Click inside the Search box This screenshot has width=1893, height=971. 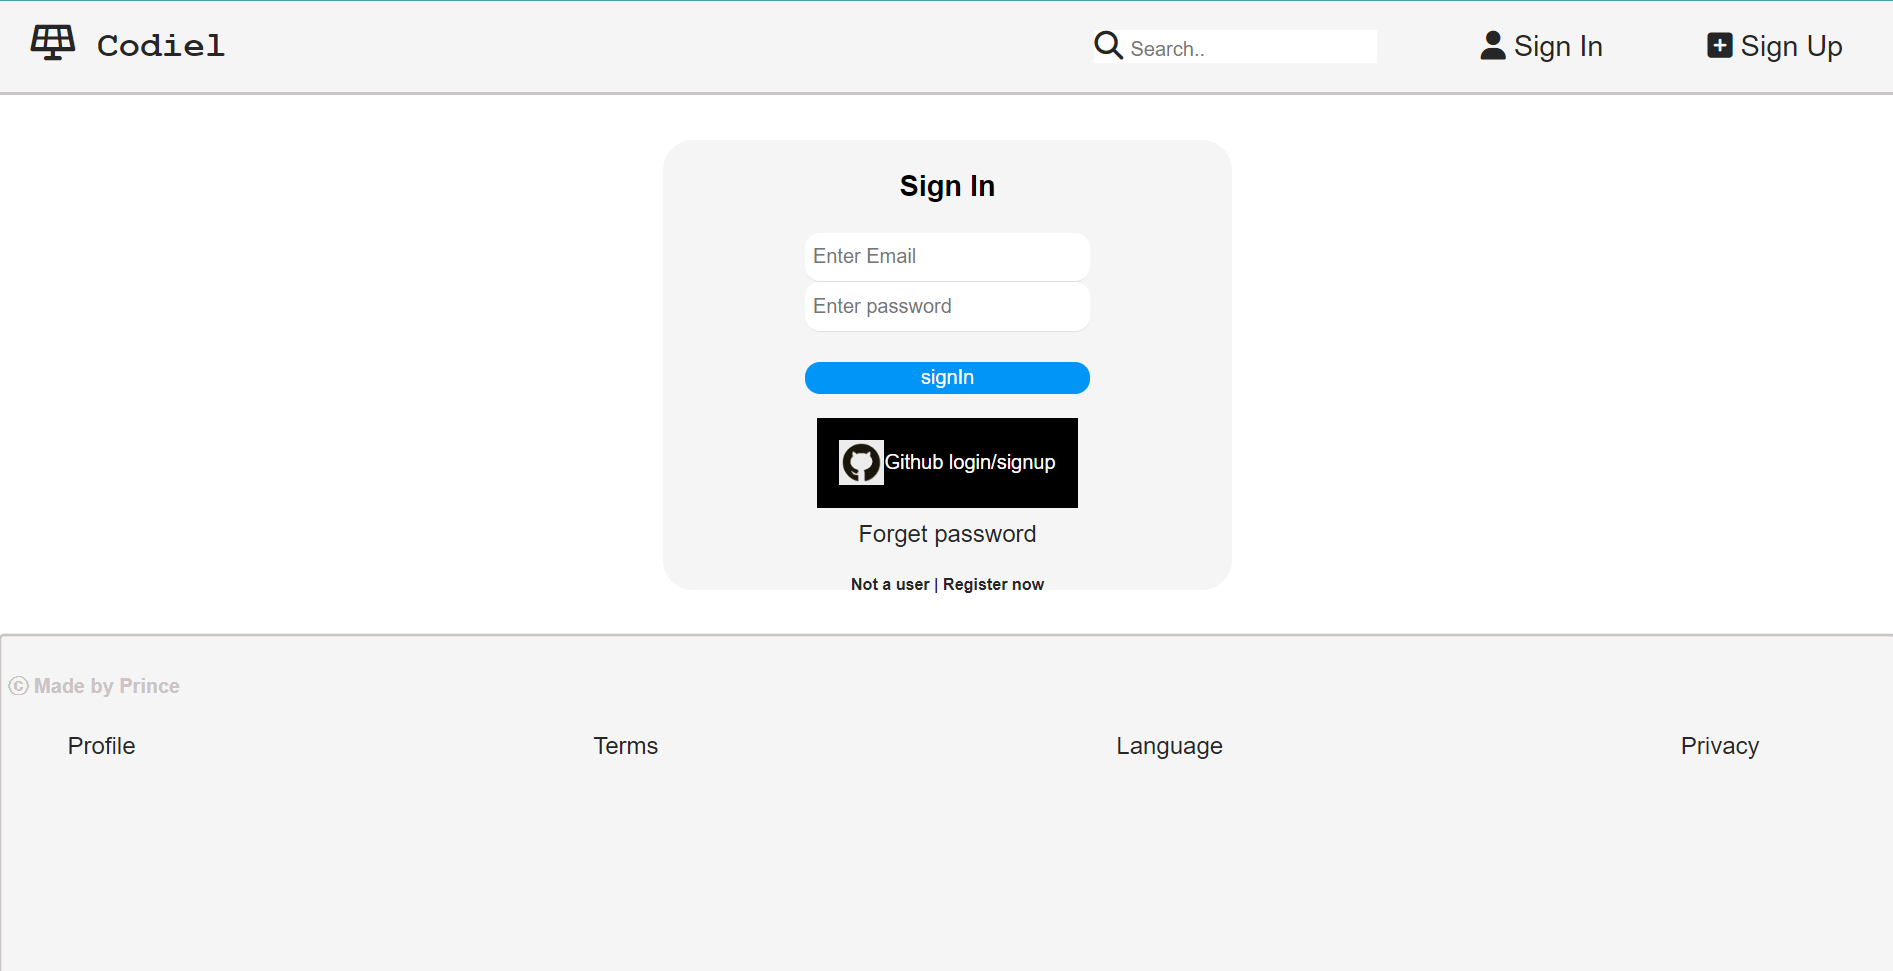point(1250,46)
